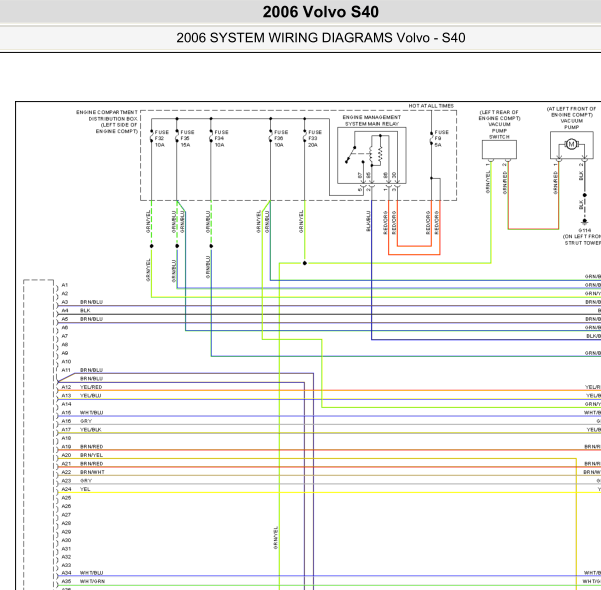Click the 'GRY' label at pin A16
The width and height of the screenshot is (601, 590).
[86, 421]
